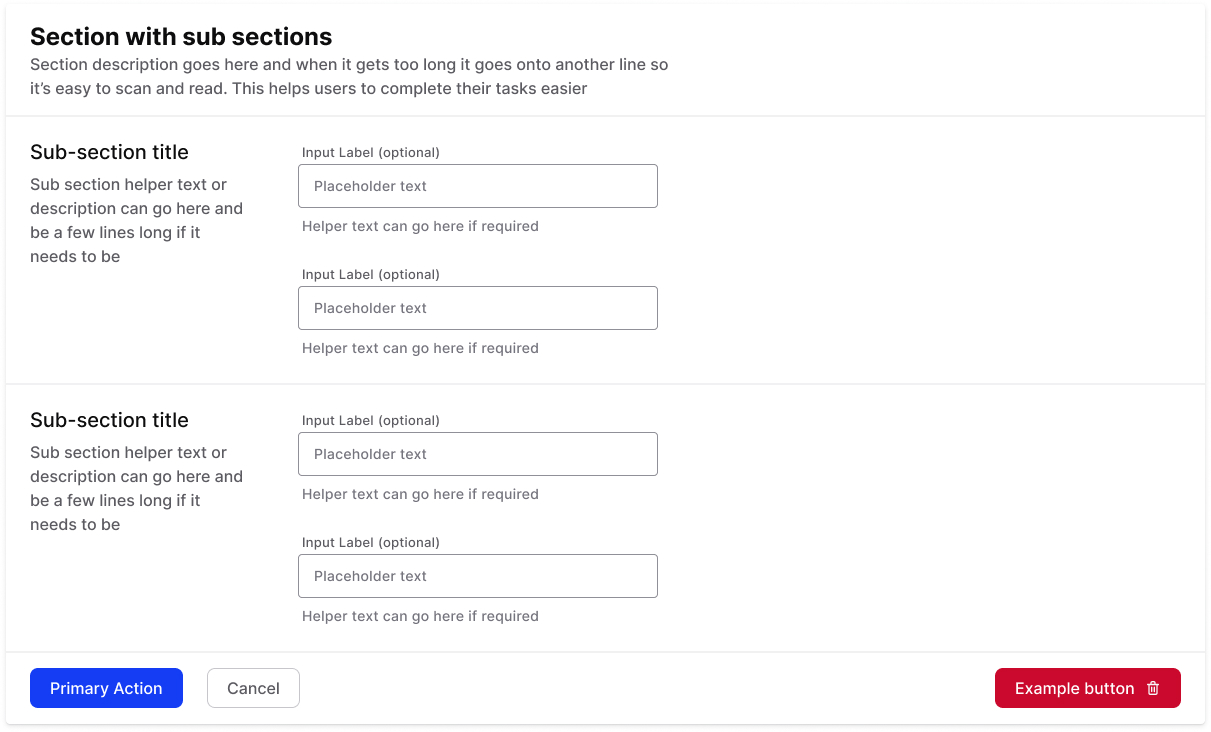This screenshot has height=732, width=1211.
Task: Click the first input label in bottom sub-section
Action: point(371,420)
